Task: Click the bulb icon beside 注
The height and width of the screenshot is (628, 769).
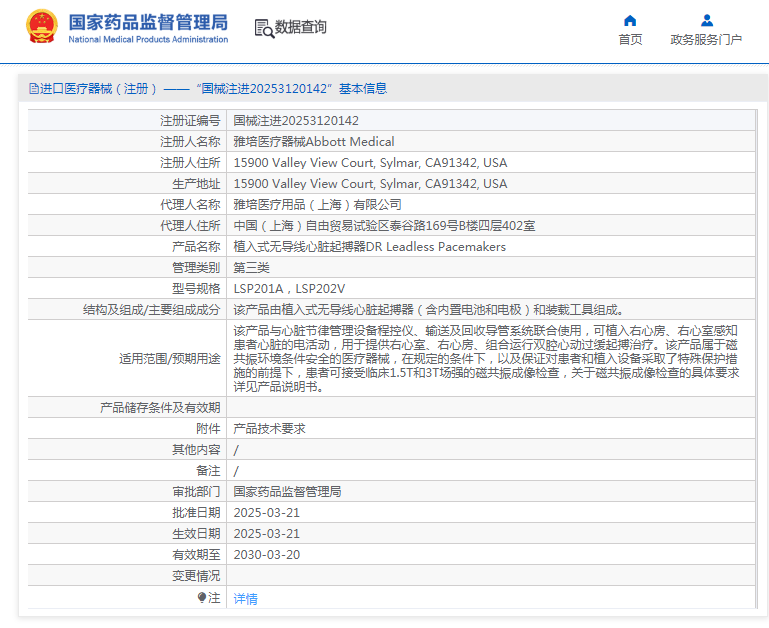Action: tap(202, 597)
